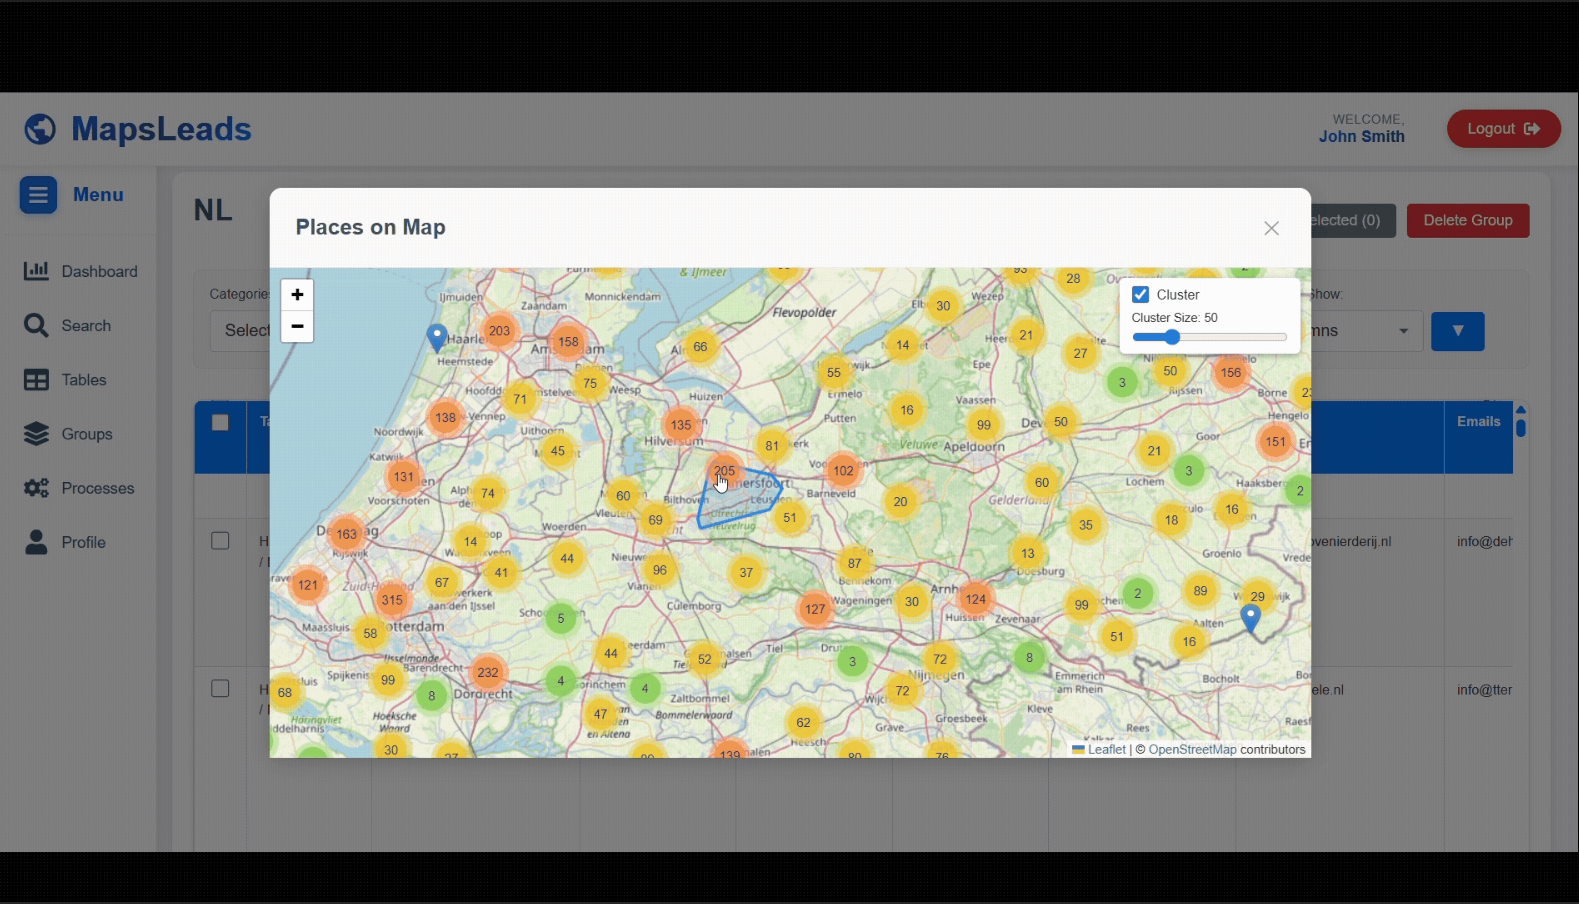Zoom in on the map
The height and width of the screenshot is (904, 1579).
pyautogui.click(x=297, y=295)
